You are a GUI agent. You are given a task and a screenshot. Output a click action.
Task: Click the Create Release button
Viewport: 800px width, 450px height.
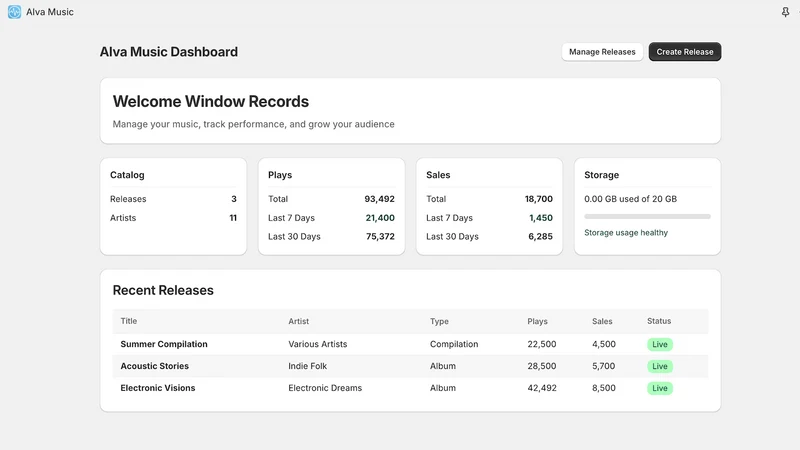tap(685, 52)
